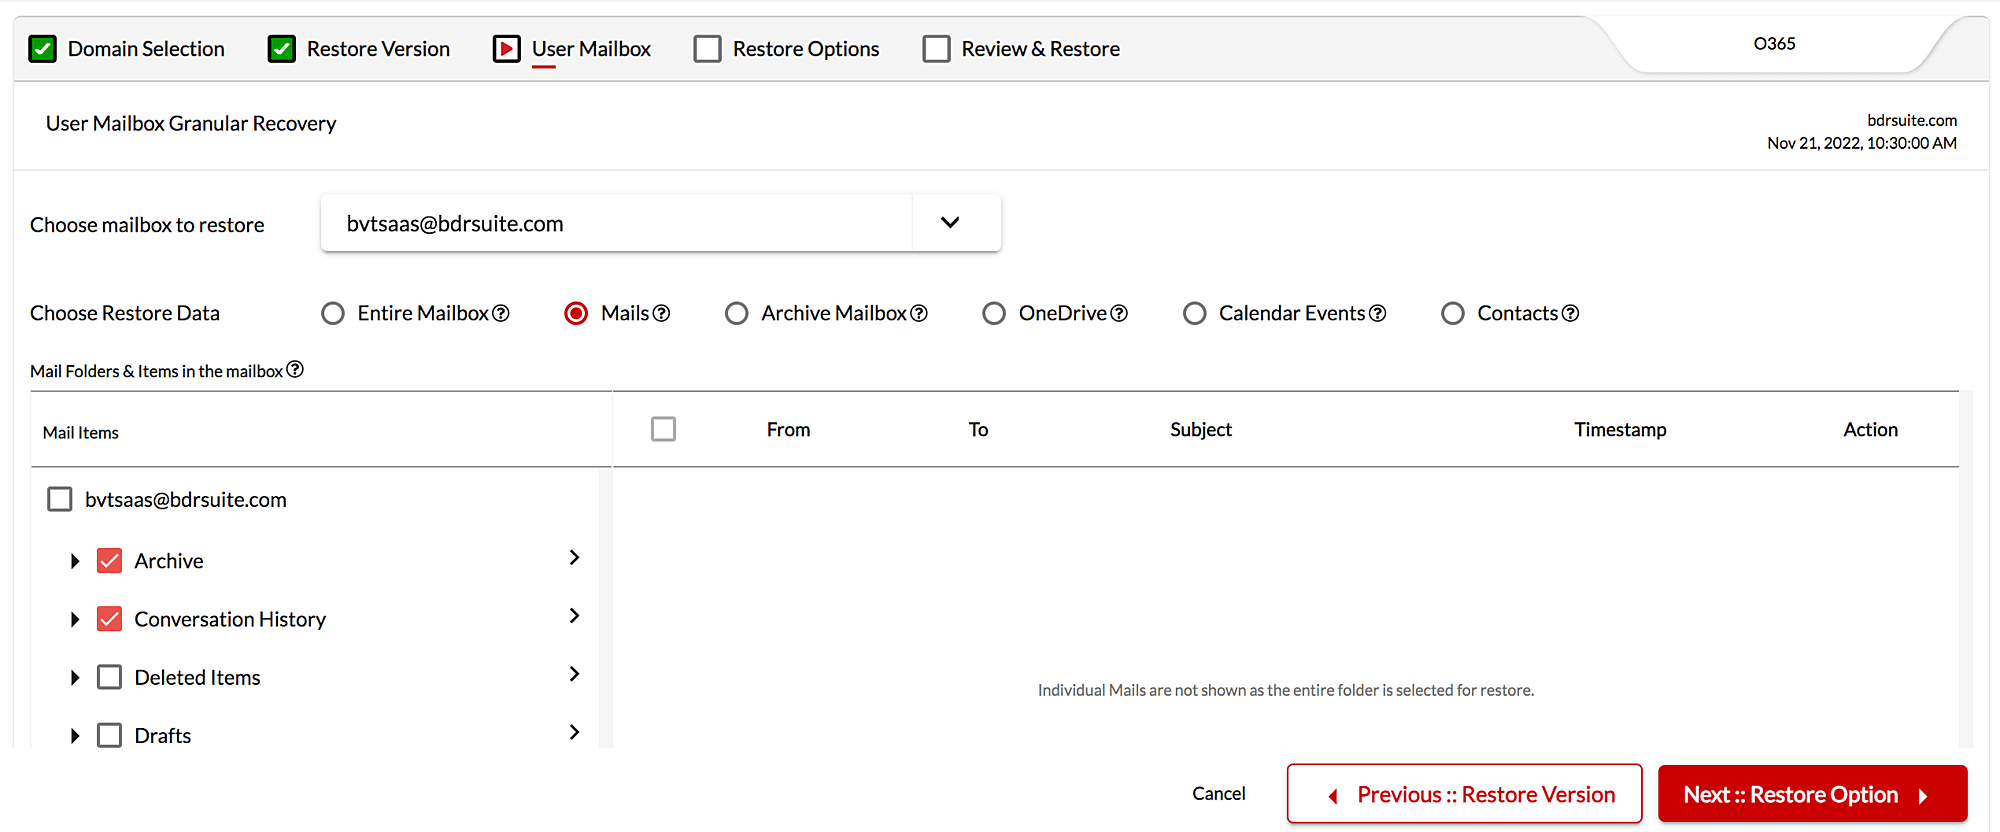Click the Nov 21, 2022, 10:30:00 AM timestamp
Image resolution: width=2000 pixels, height=832 pixels.
pos(1862,143)
